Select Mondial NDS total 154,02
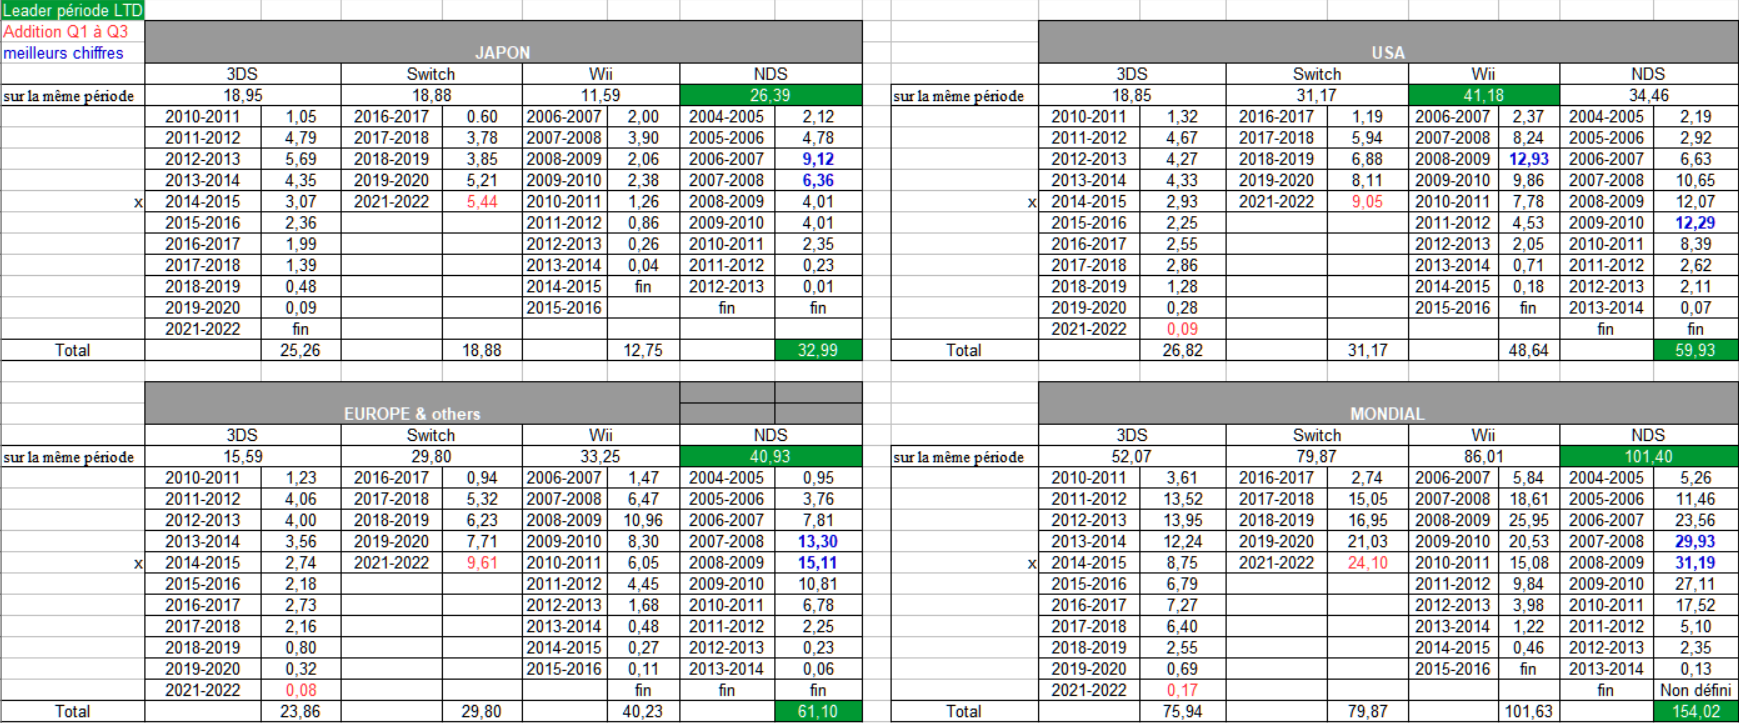This screenshot has height=723, width=1739. (x=1695, y=711)
